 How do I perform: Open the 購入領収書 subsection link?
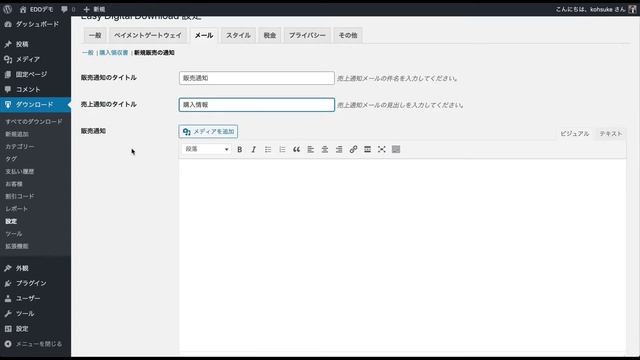114,53
